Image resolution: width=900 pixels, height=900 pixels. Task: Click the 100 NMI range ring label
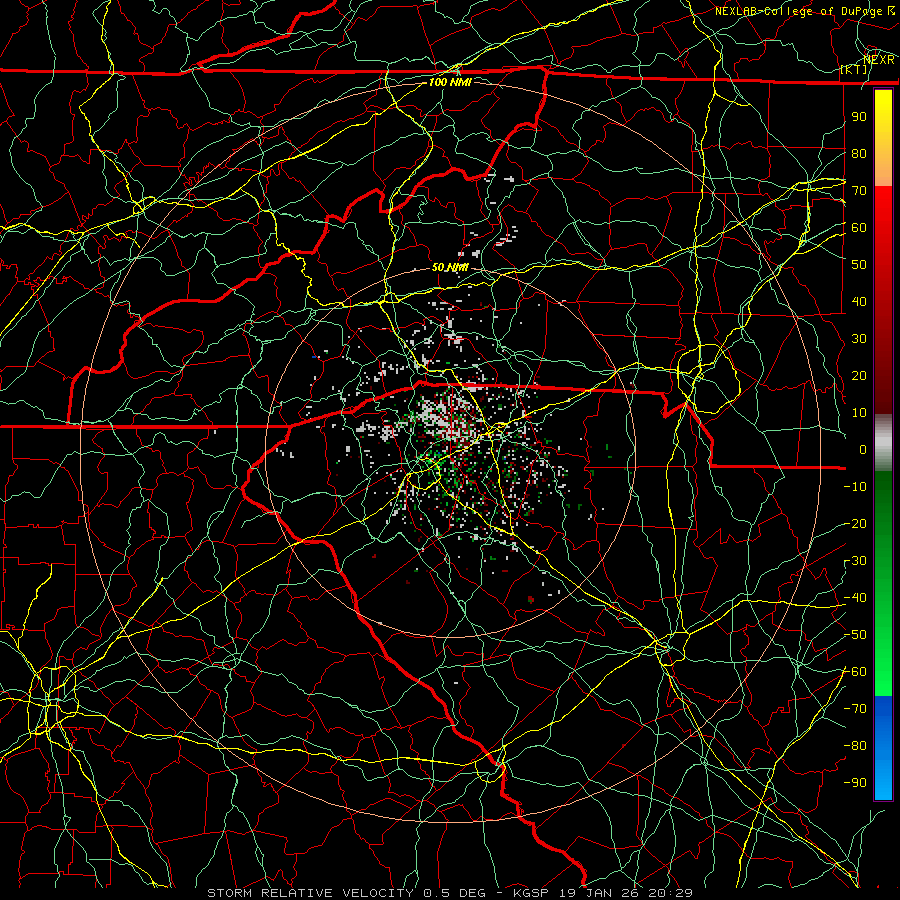point(450,82)
